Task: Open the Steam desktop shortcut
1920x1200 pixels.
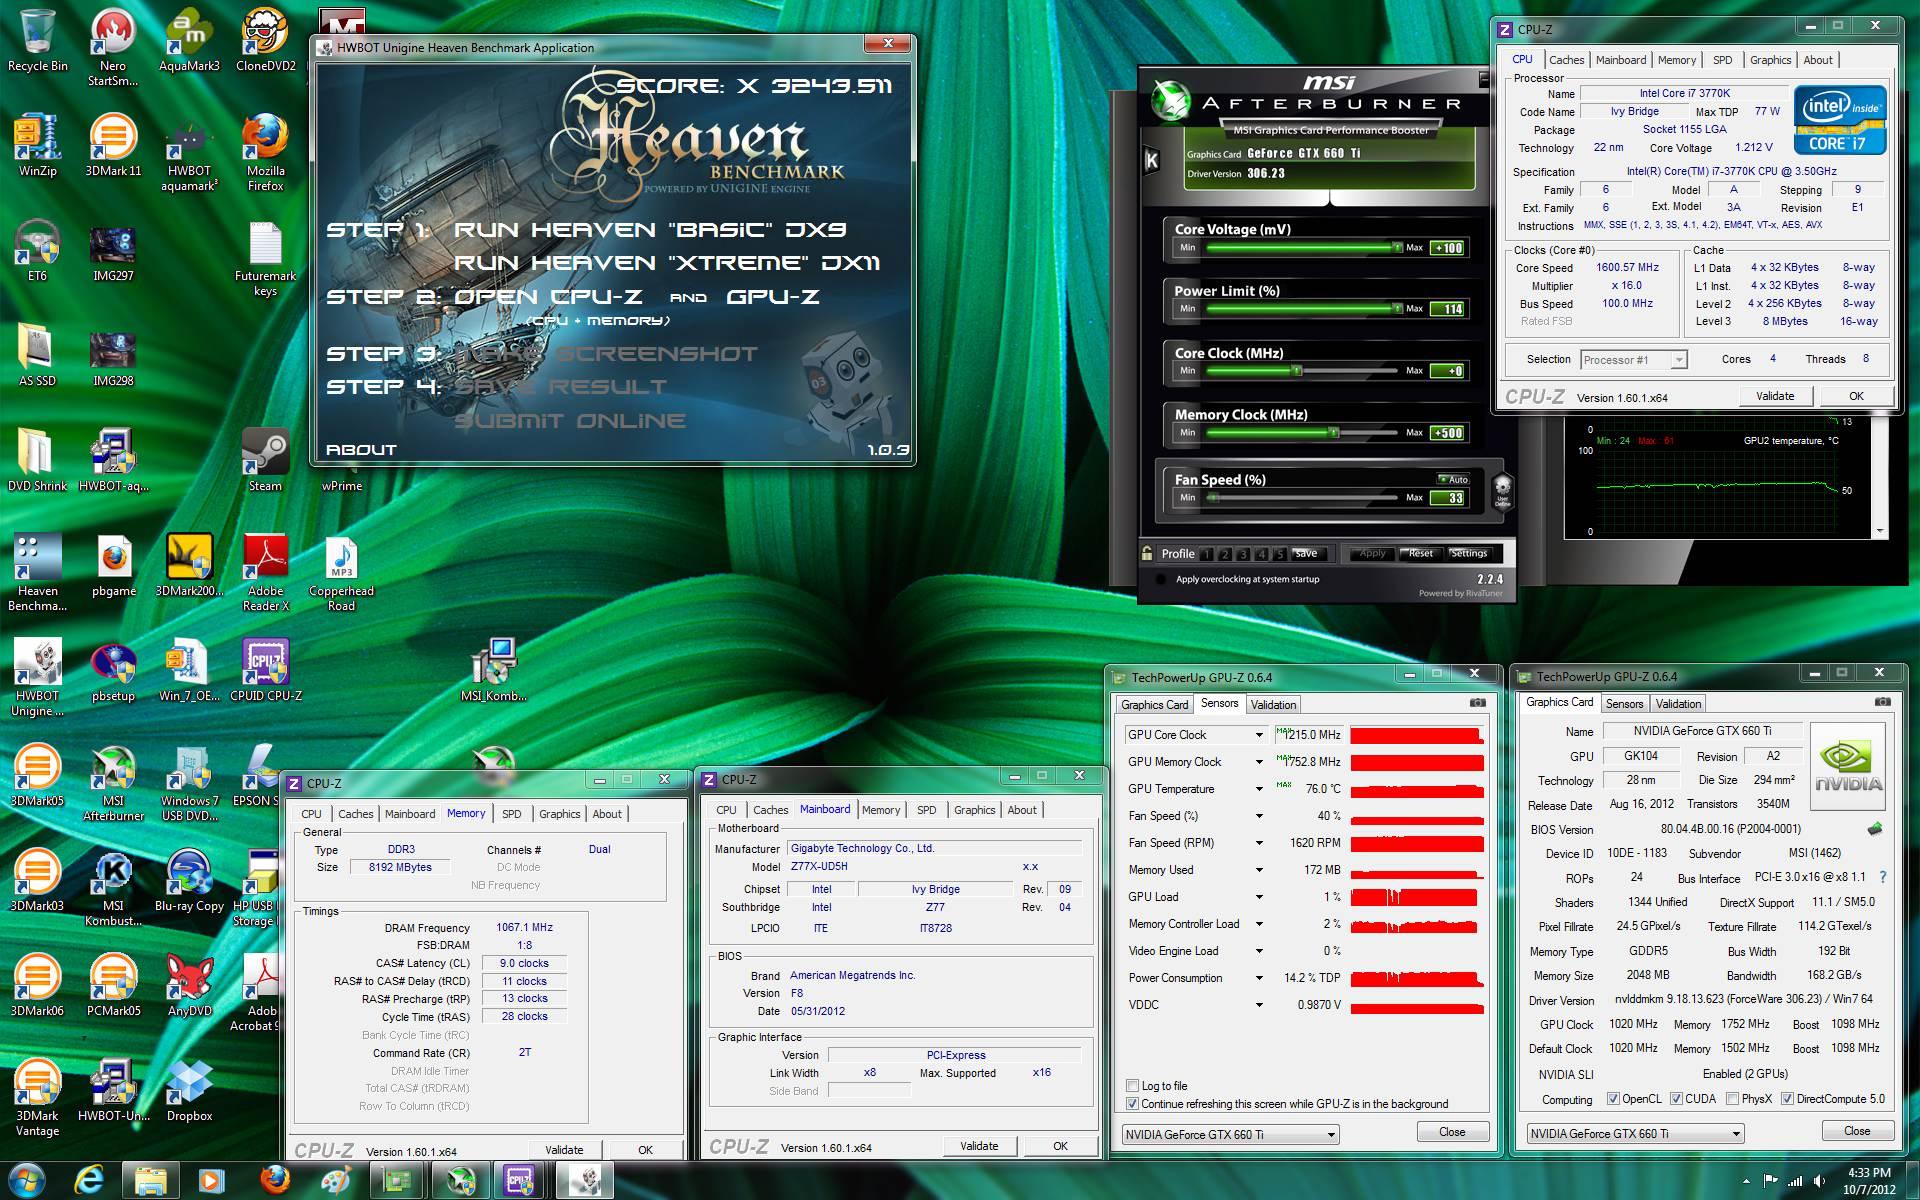Action: tap(265, 460)
